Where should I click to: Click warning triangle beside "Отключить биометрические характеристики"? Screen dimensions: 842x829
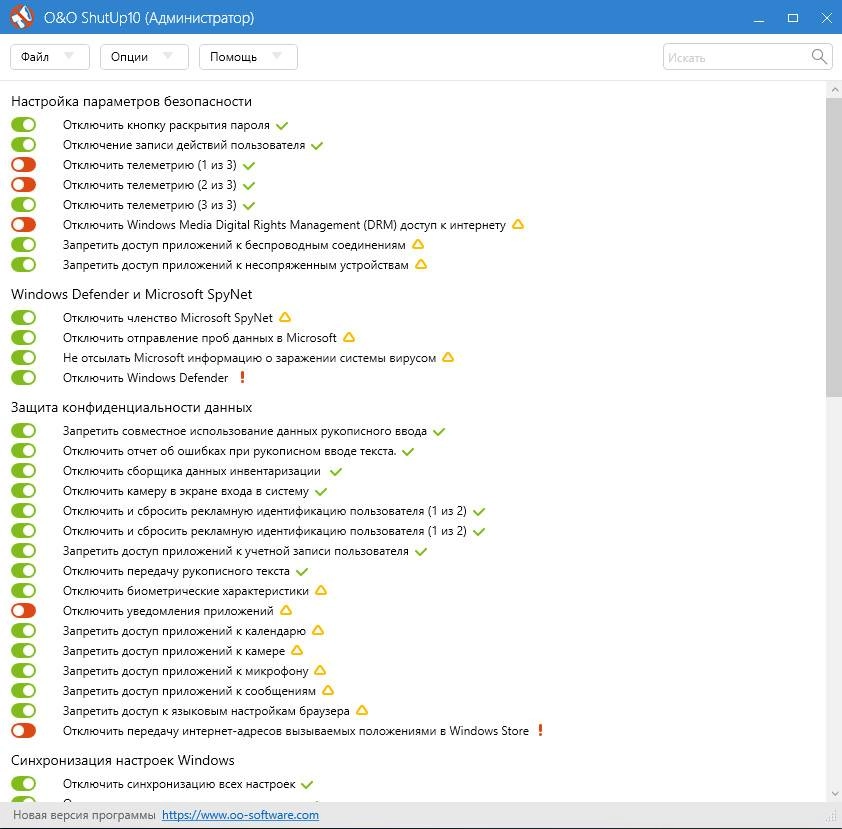tap(321, 591)
